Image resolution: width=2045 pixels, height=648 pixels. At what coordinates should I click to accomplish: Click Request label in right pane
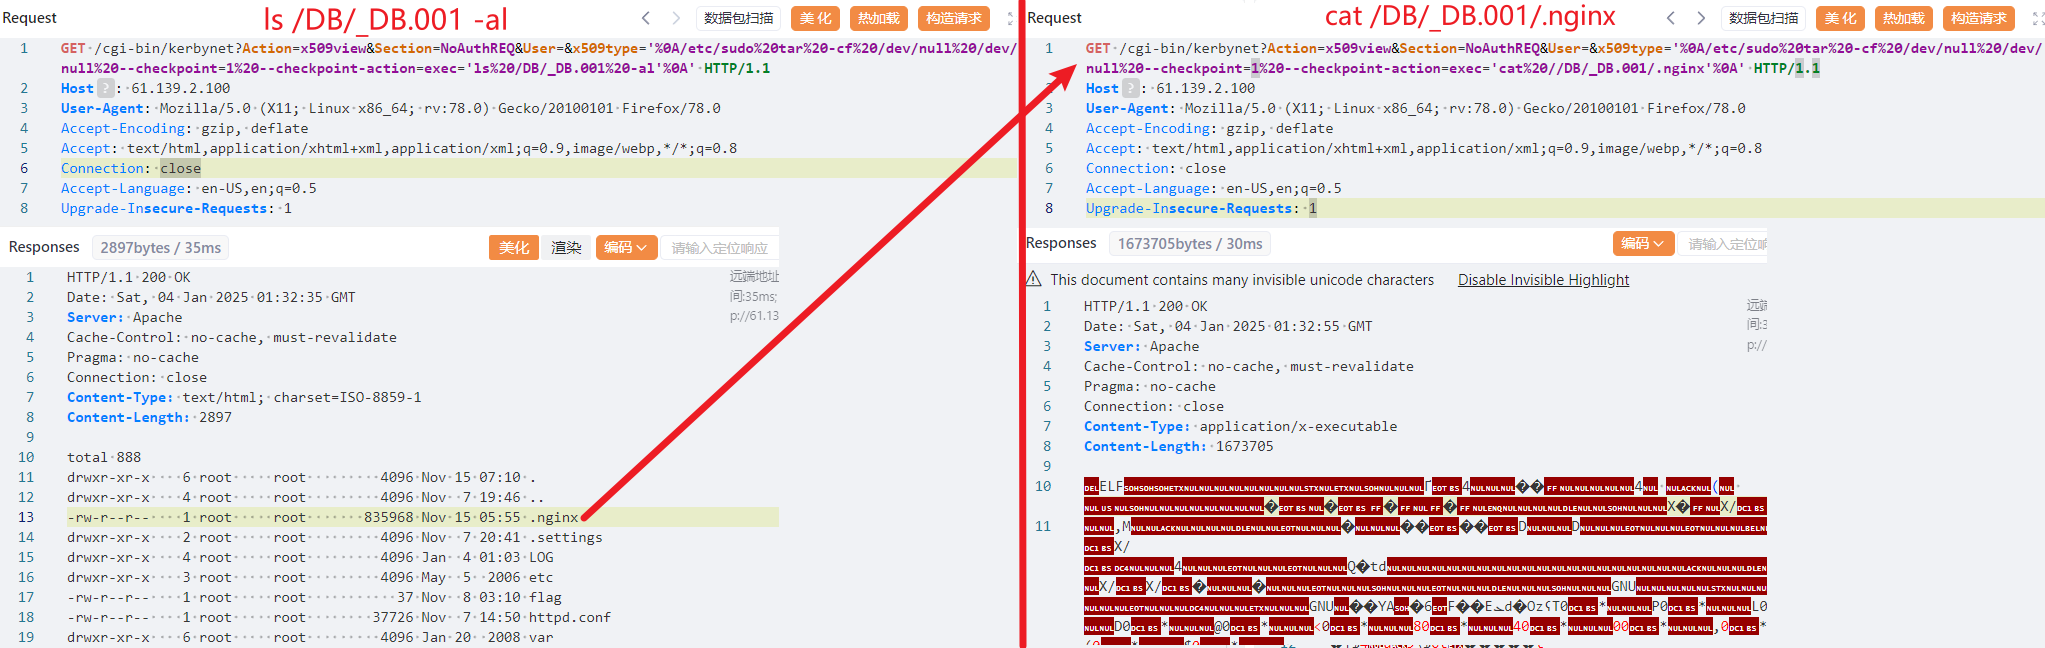(1054, 18)
